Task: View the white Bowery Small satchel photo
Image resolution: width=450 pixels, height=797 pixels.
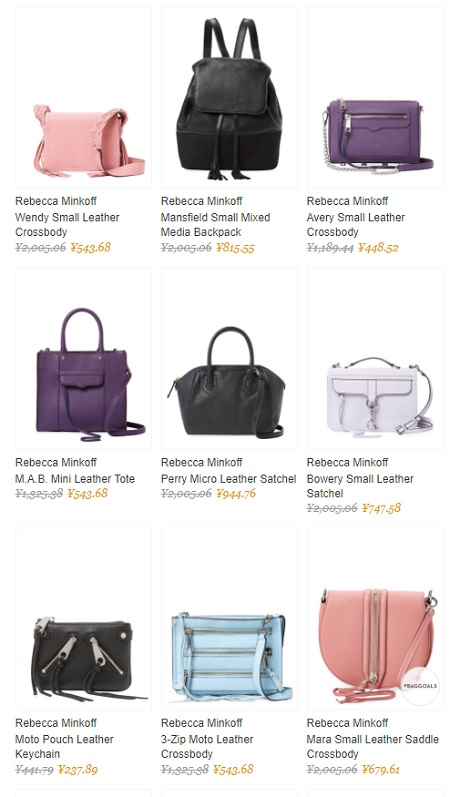Action: (x=375, y=358)
